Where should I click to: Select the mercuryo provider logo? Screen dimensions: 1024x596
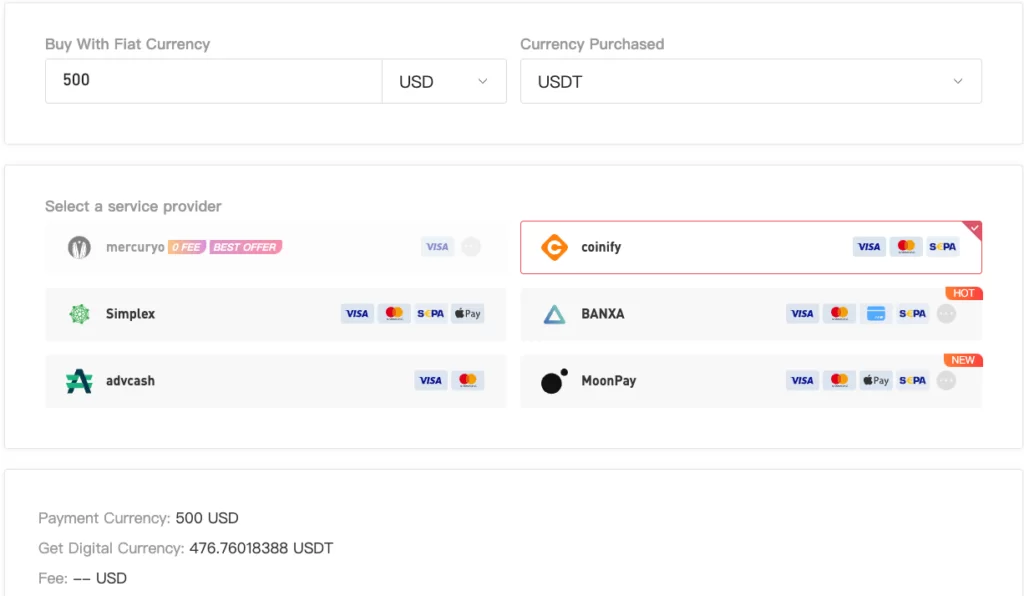pyautogui.click(x=78, y=246)
